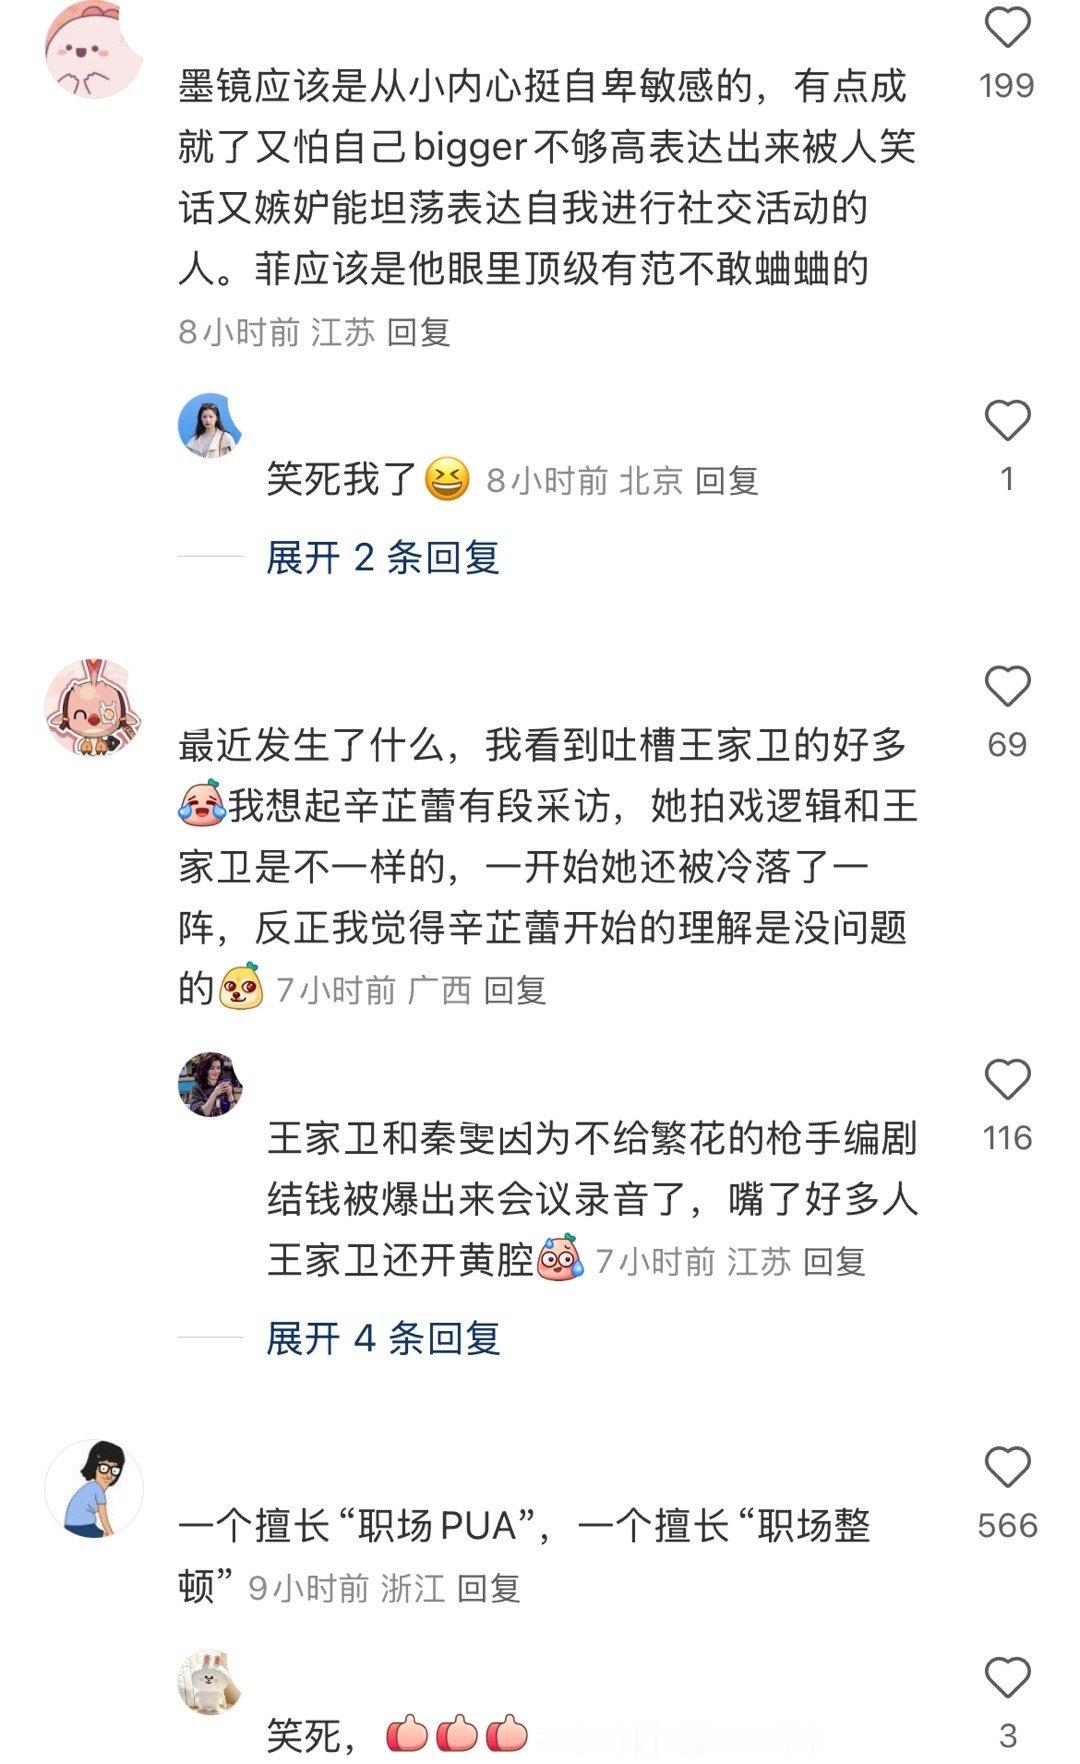Heart the 职场PUA comment with 566 likes
The height and width of the screenshot is (1764, 1080).
click(x=1007, y=1468)
